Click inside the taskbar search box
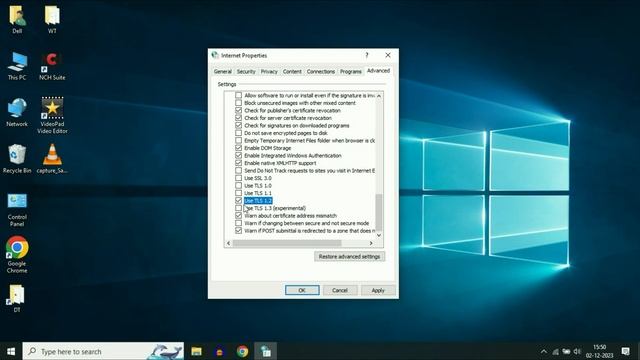The height and width of the screenshot is (360, 640). (x=103, y=351)
